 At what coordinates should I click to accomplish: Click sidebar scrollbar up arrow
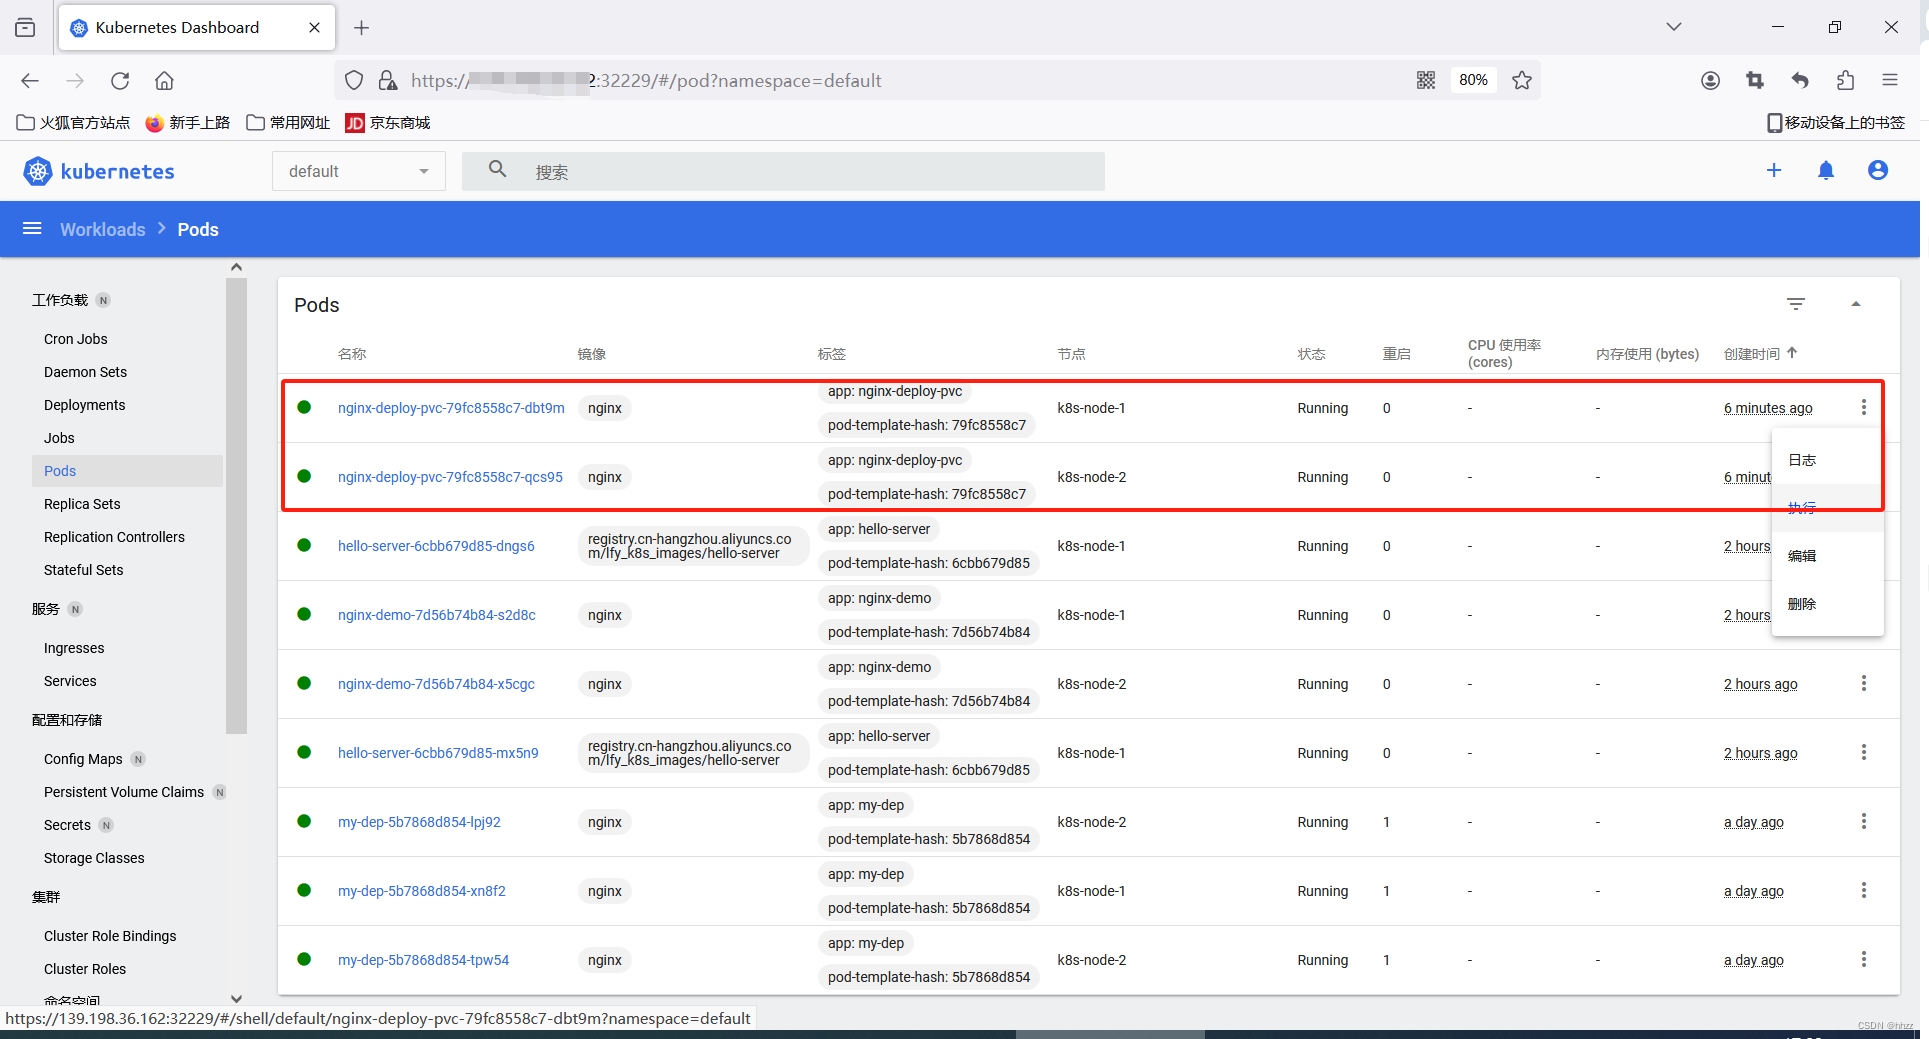pyautogui.click(x=236, y=267)
